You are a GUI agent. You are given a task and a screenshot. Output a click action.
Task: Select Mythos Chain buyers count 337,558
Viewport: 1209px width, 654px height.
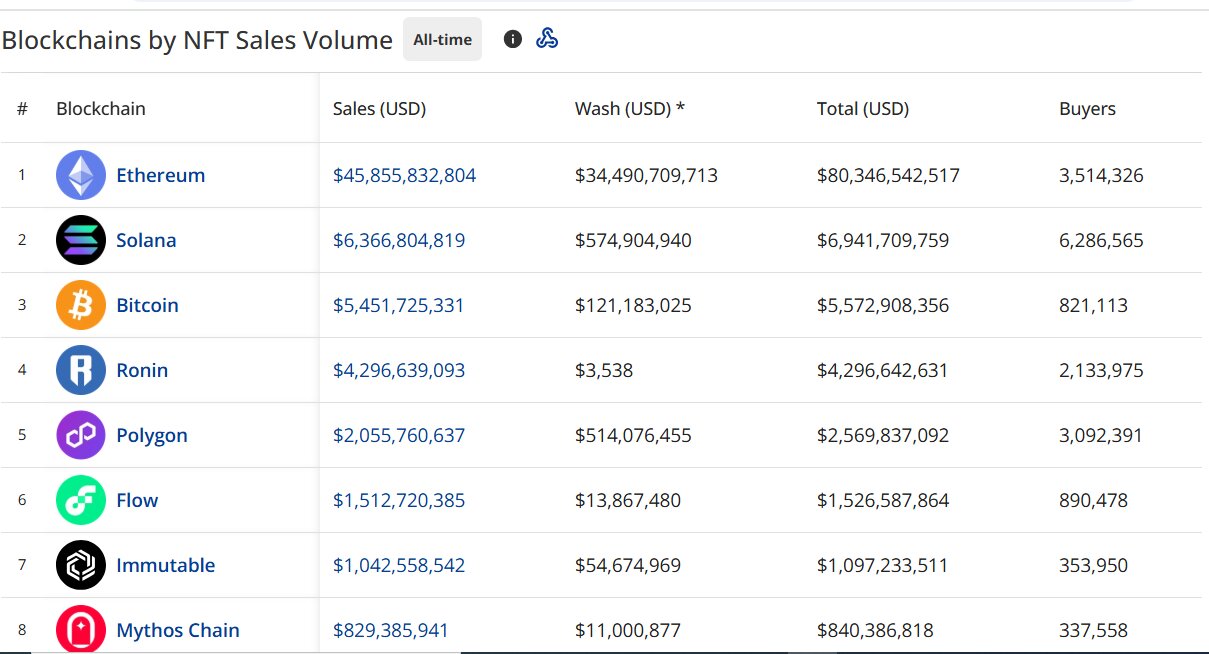(x=1093, y=630)
